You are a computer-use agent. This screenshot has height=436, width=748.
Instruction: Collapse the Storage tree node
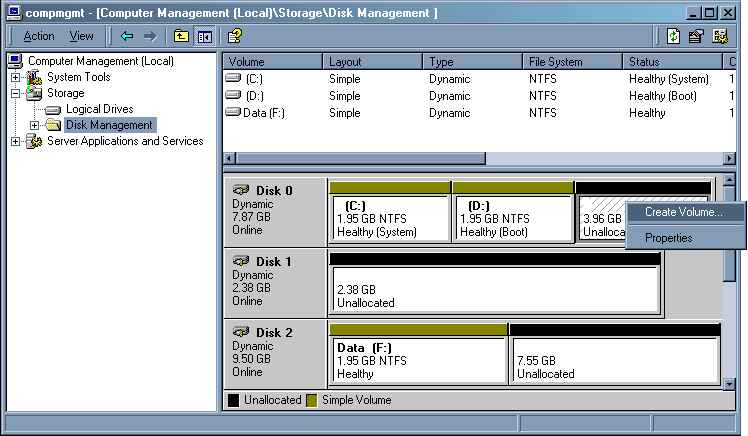tap(15, 93)
